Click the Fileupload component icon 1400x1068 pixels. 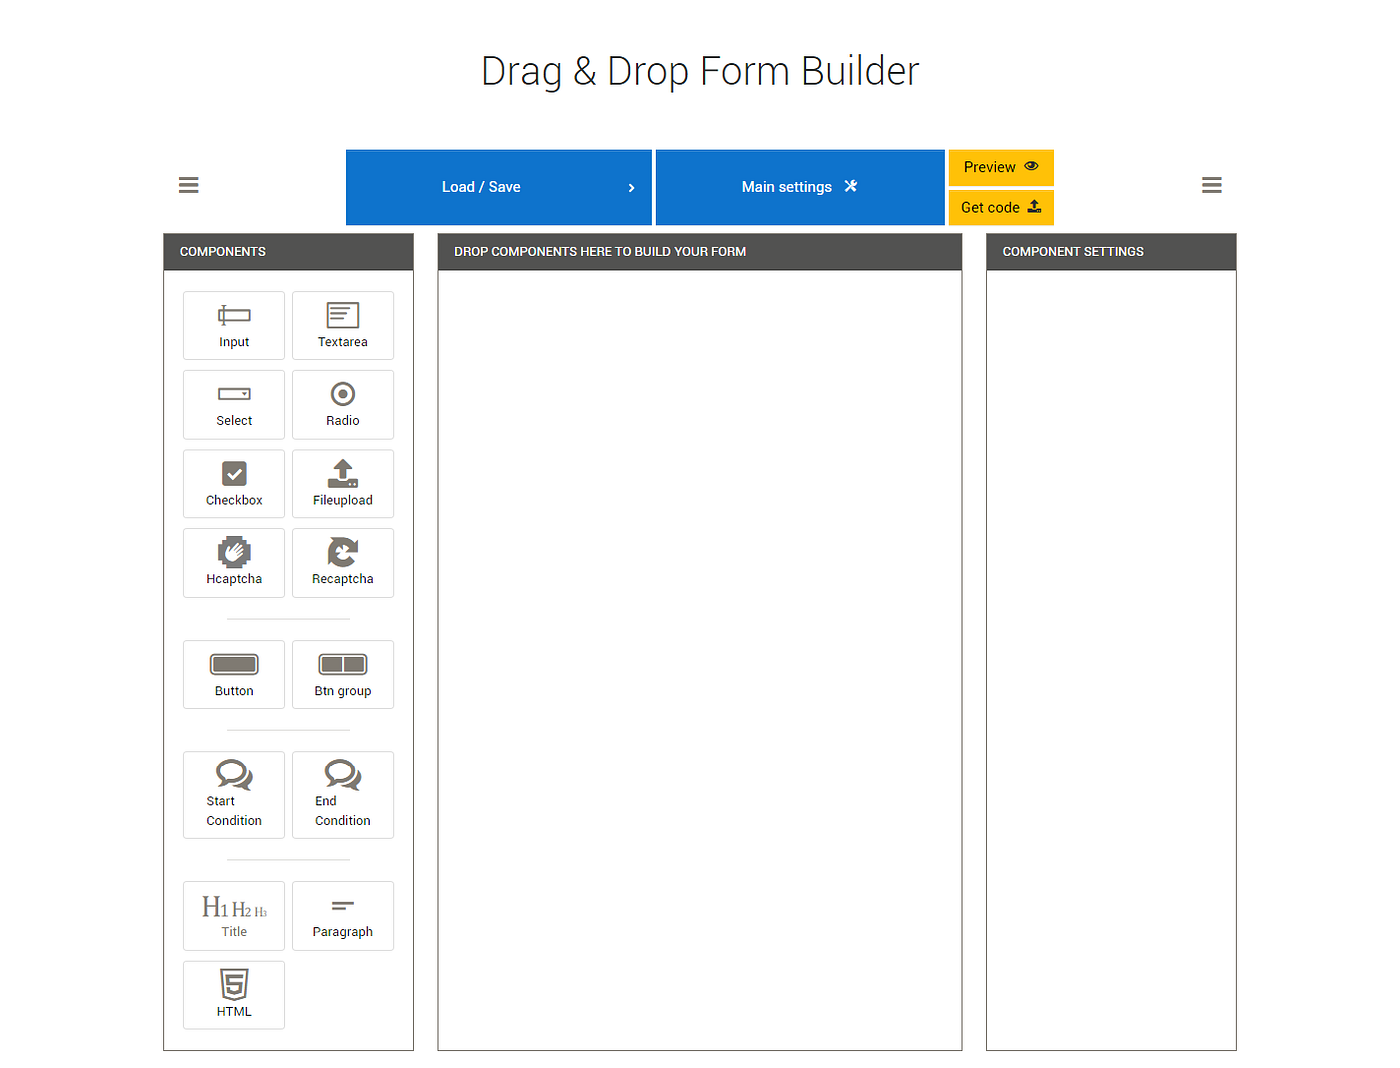(x=342, y=483)
